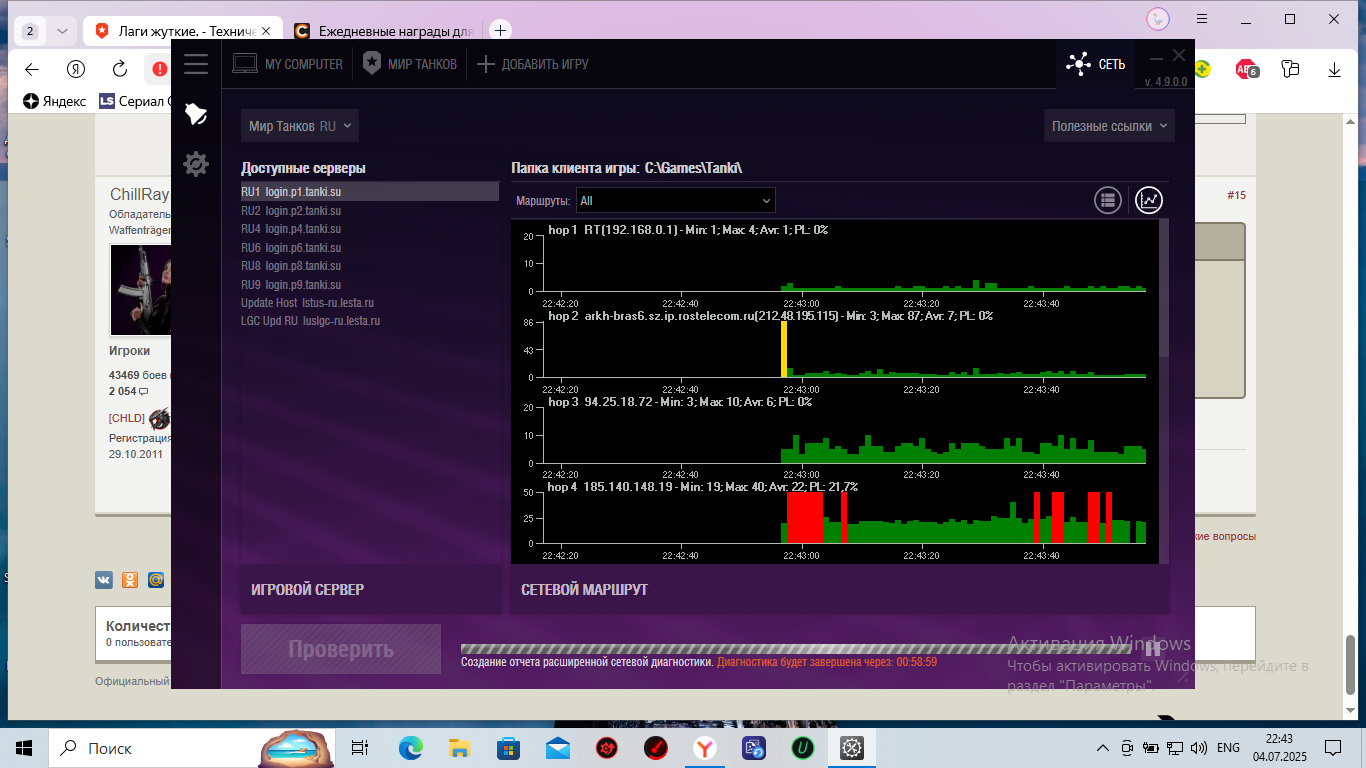Switch routes to list view icon
1366x768 pixels.
[1107, 200]
